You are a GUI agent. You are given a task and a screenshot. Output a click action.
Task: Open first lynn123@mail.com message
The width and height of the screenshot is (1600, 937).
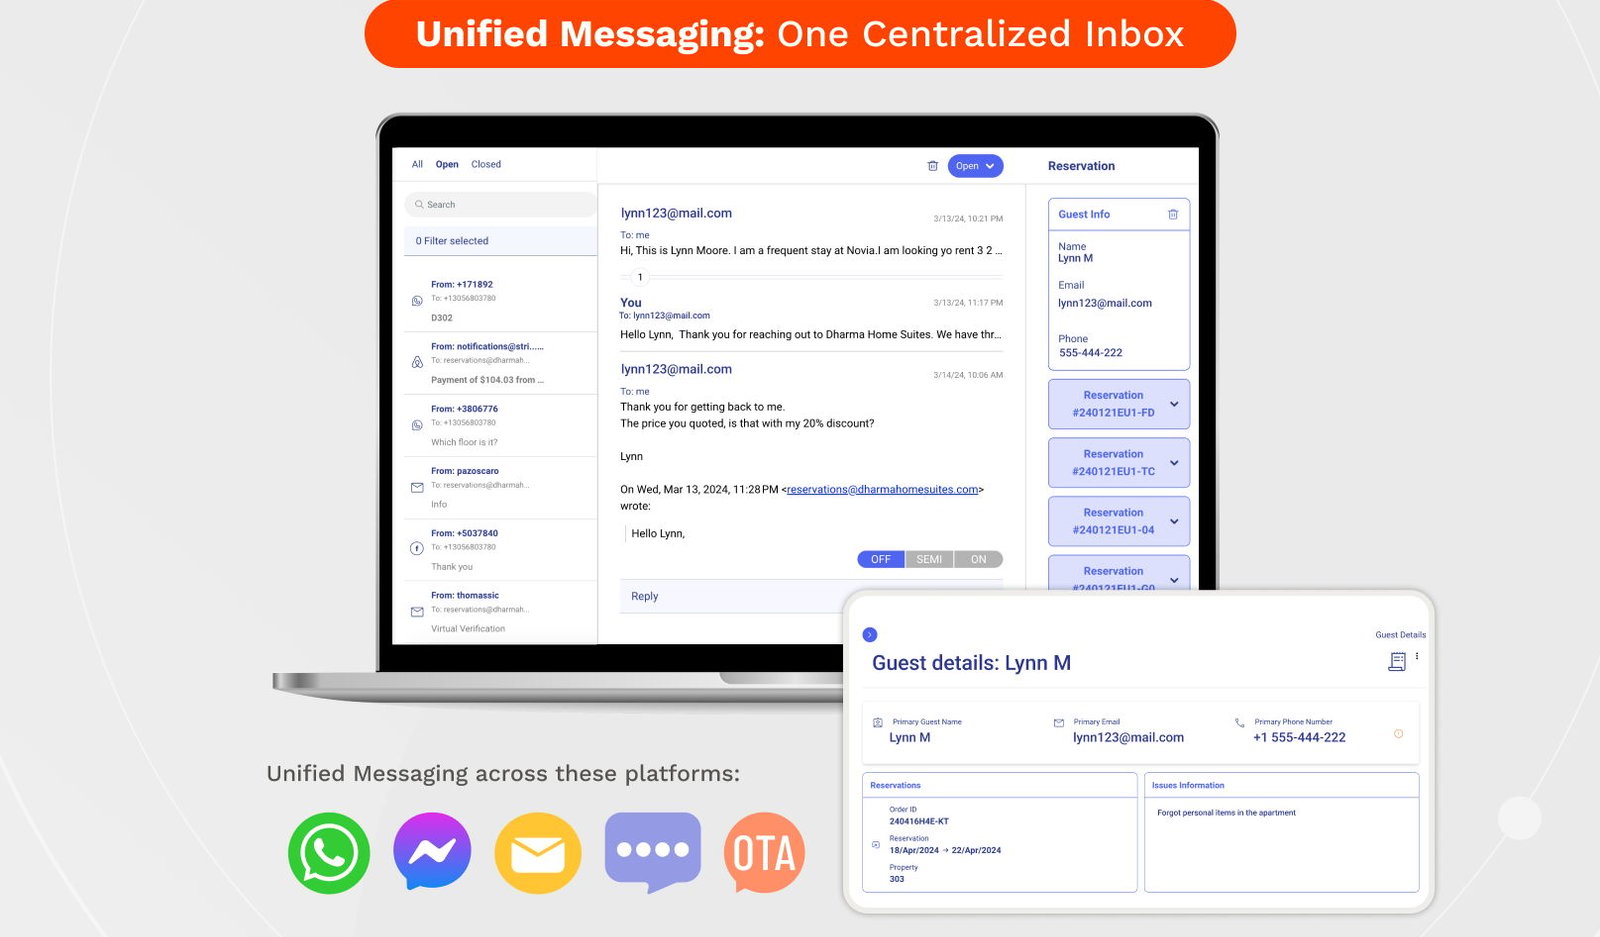(x=811, y=232)
